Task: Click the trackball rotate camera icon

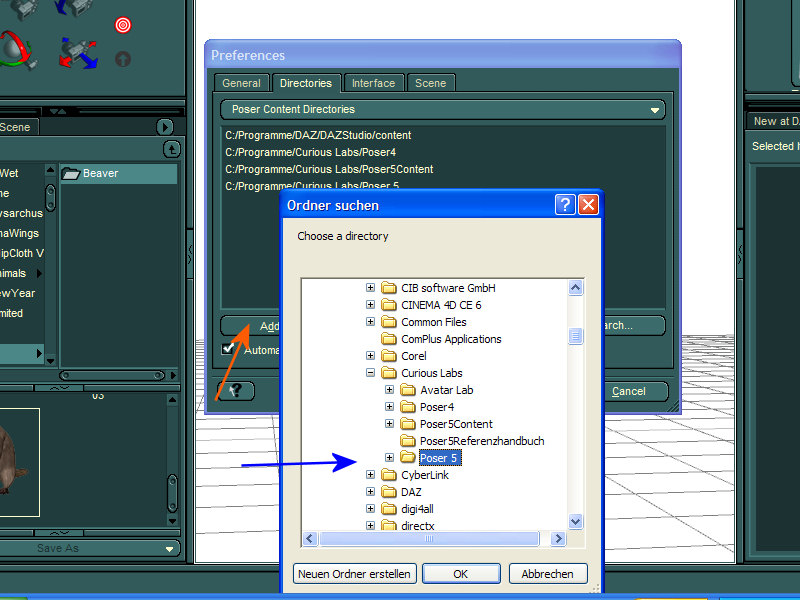Action: (x=17, y=51)
